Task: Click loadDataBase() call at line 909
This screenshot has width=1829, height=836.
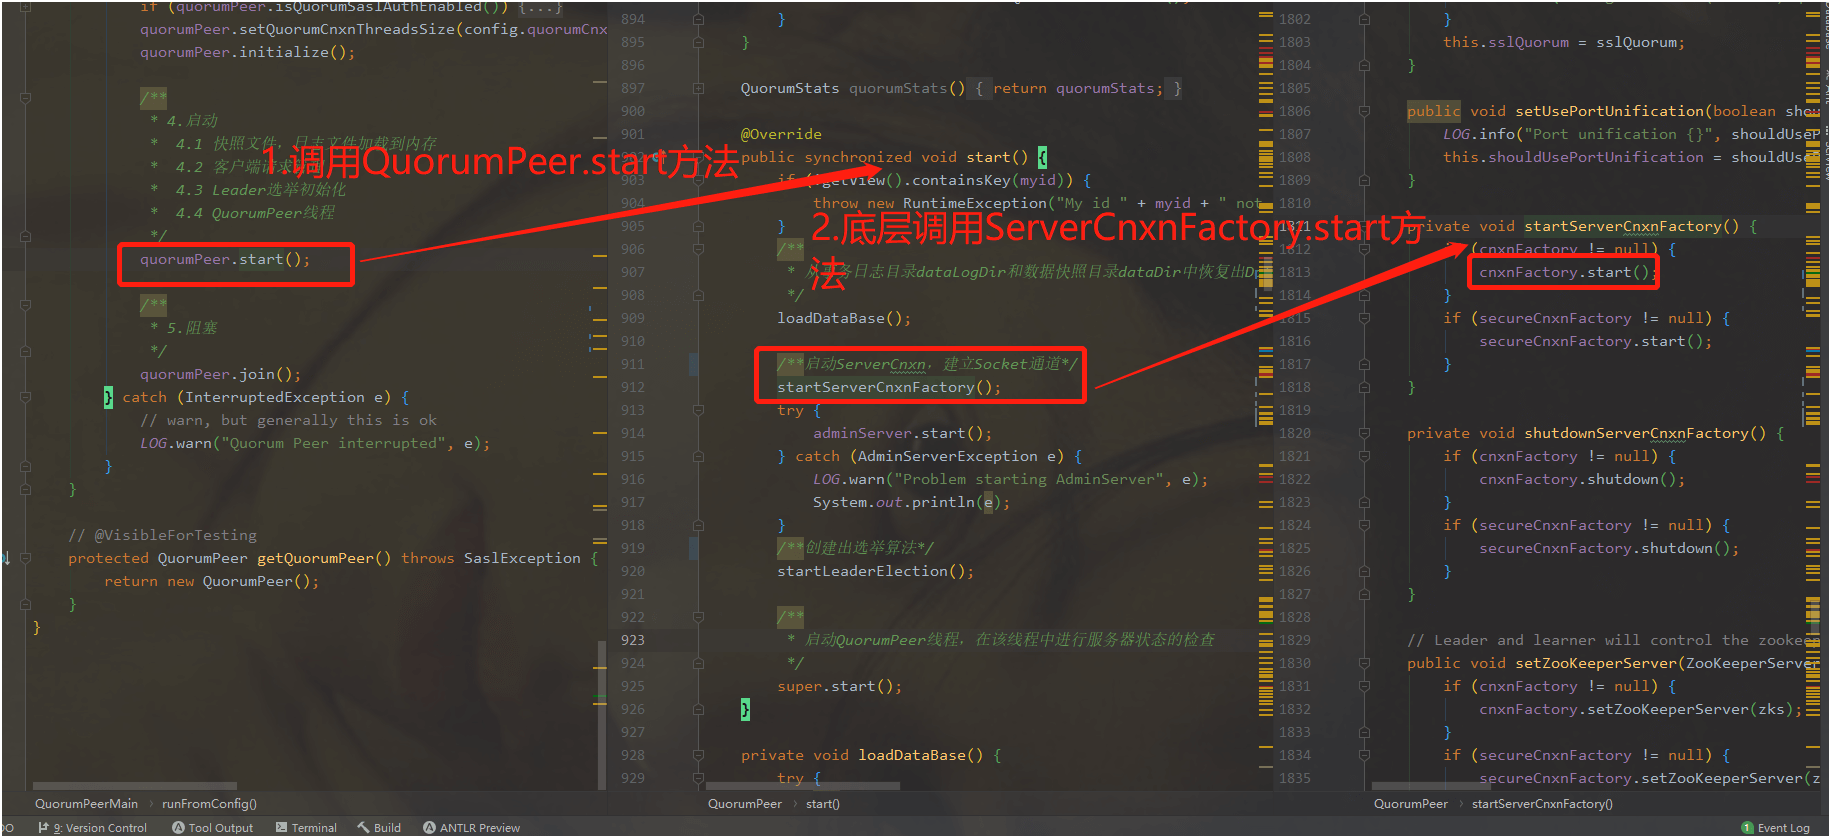Action: (844, 318)
